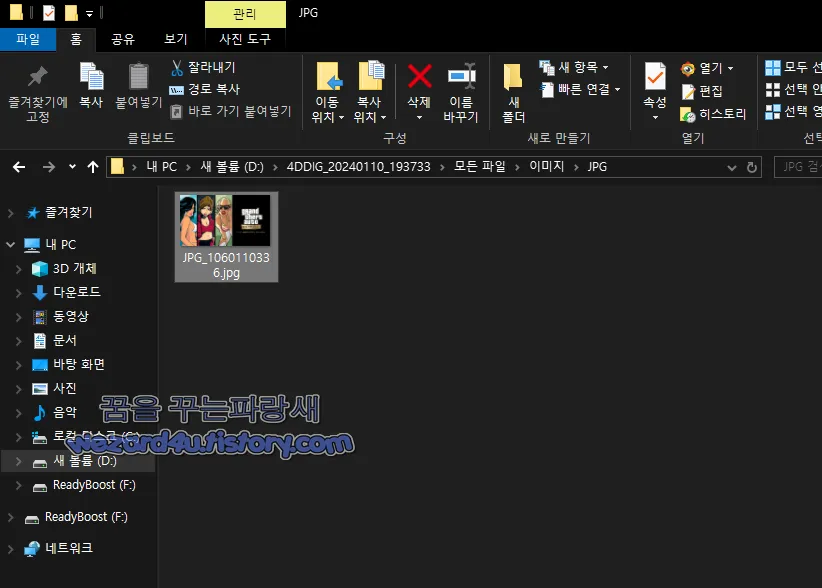Open the Move to location menu
The image size is (822, 588).
(x=328, y=92)
